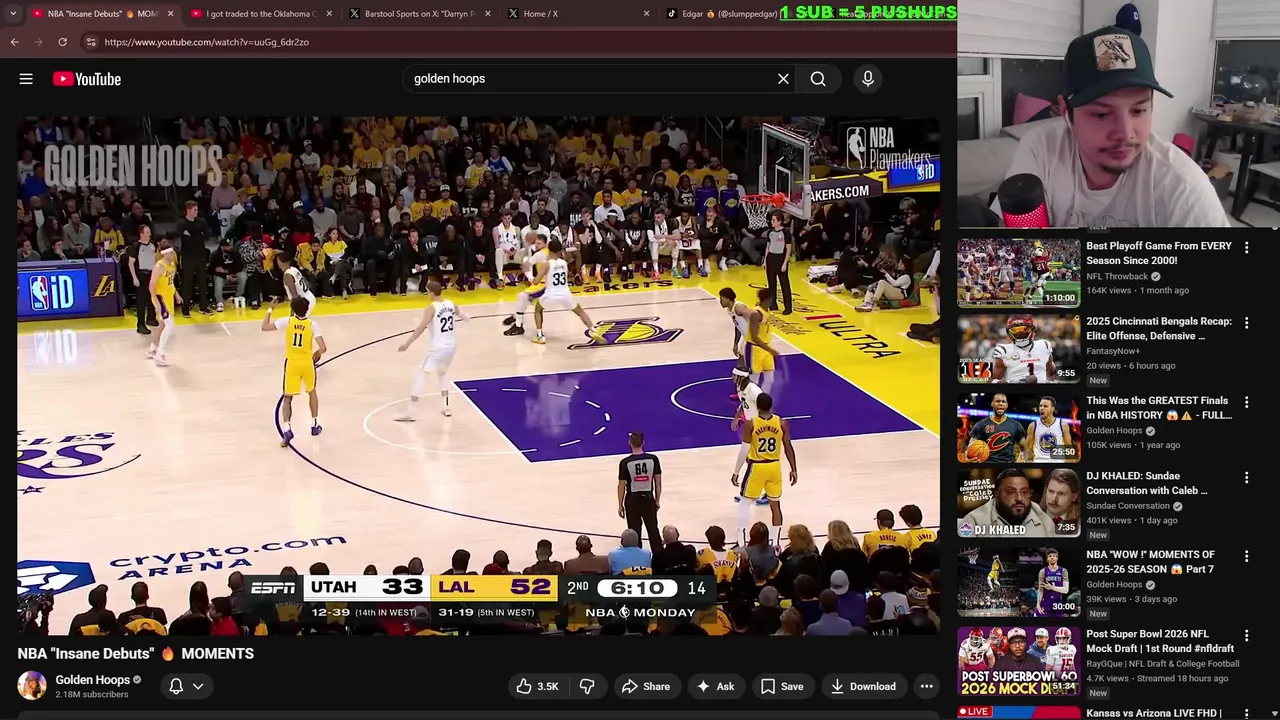The image size is (1280, 720).
Task: Go to the YouTube home logo
Action: point(87,79)
